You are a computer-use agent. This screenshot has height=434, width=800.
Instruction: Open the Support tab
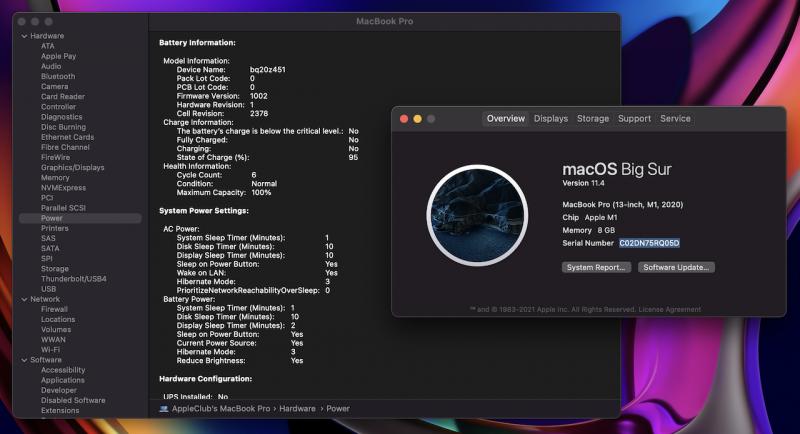click(x=634, y=119)
